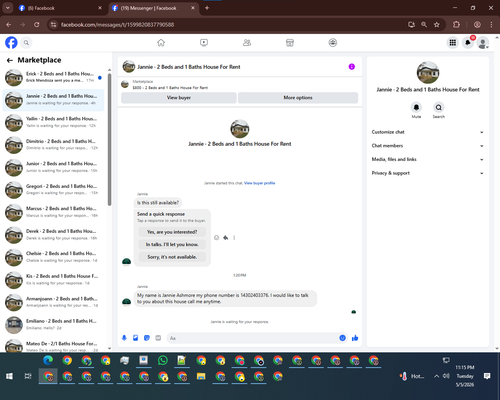500x400 pixels.
Task: Open WhatsApp from the taskbar
Action: coord(163,360)
